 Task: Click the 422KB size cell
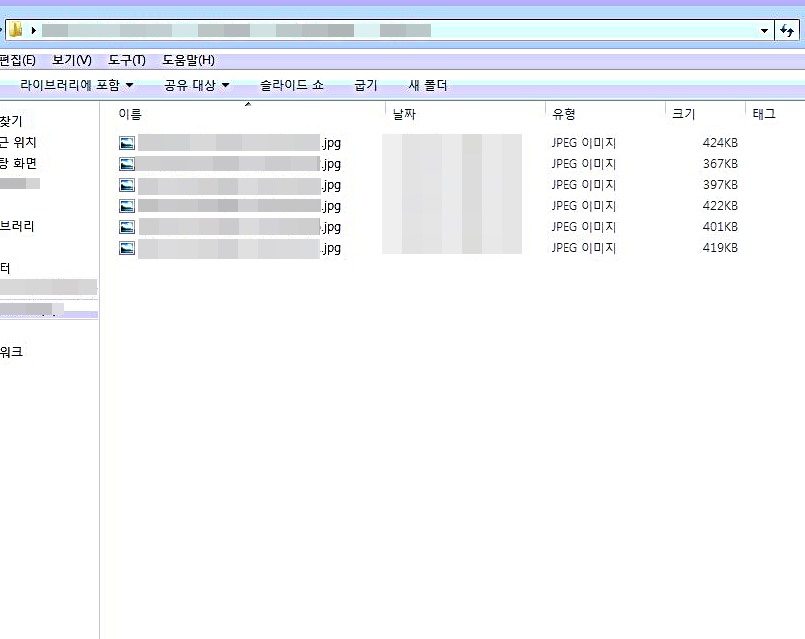tap(720, 206)
